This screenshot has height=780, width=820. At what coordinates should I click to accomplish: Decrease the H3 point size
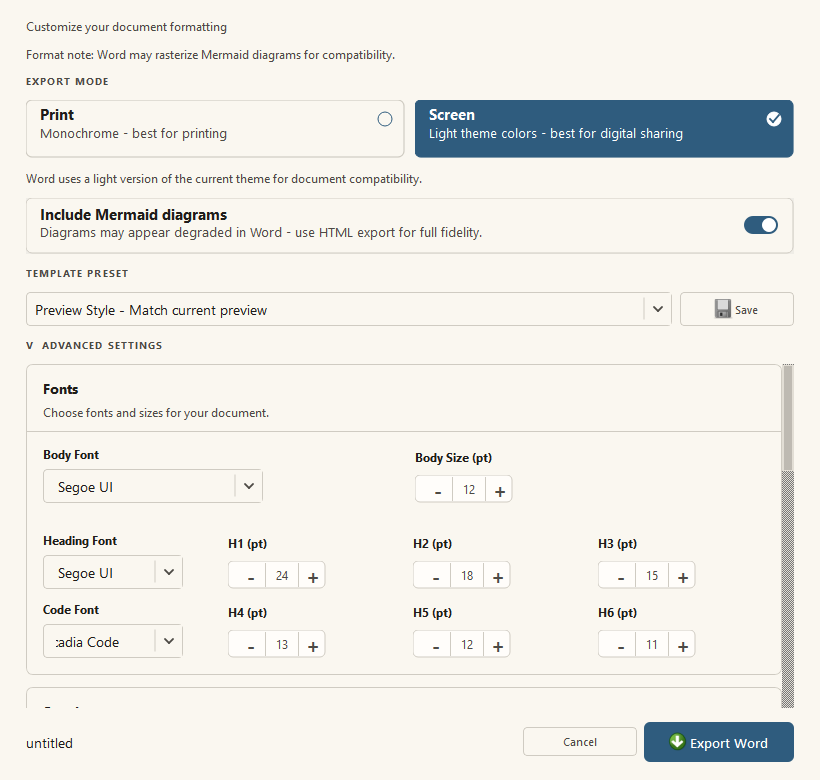(618, 576)
